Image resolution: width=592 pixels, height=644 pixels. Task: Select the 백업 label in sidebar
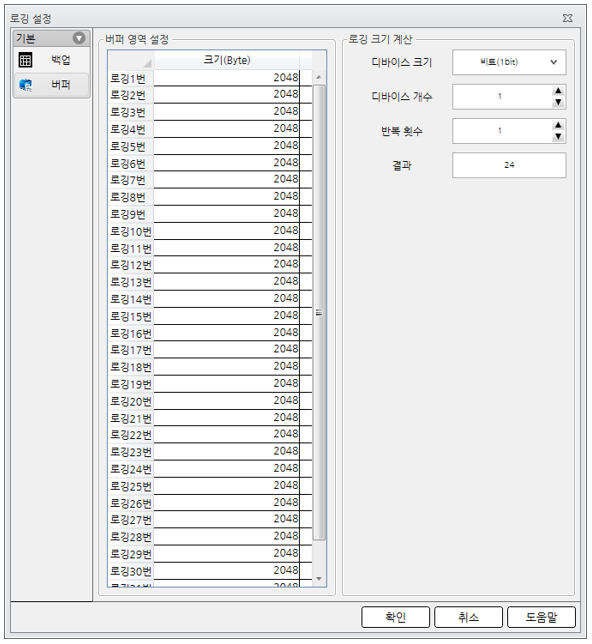pyautogui.click(x=60, y=60)
